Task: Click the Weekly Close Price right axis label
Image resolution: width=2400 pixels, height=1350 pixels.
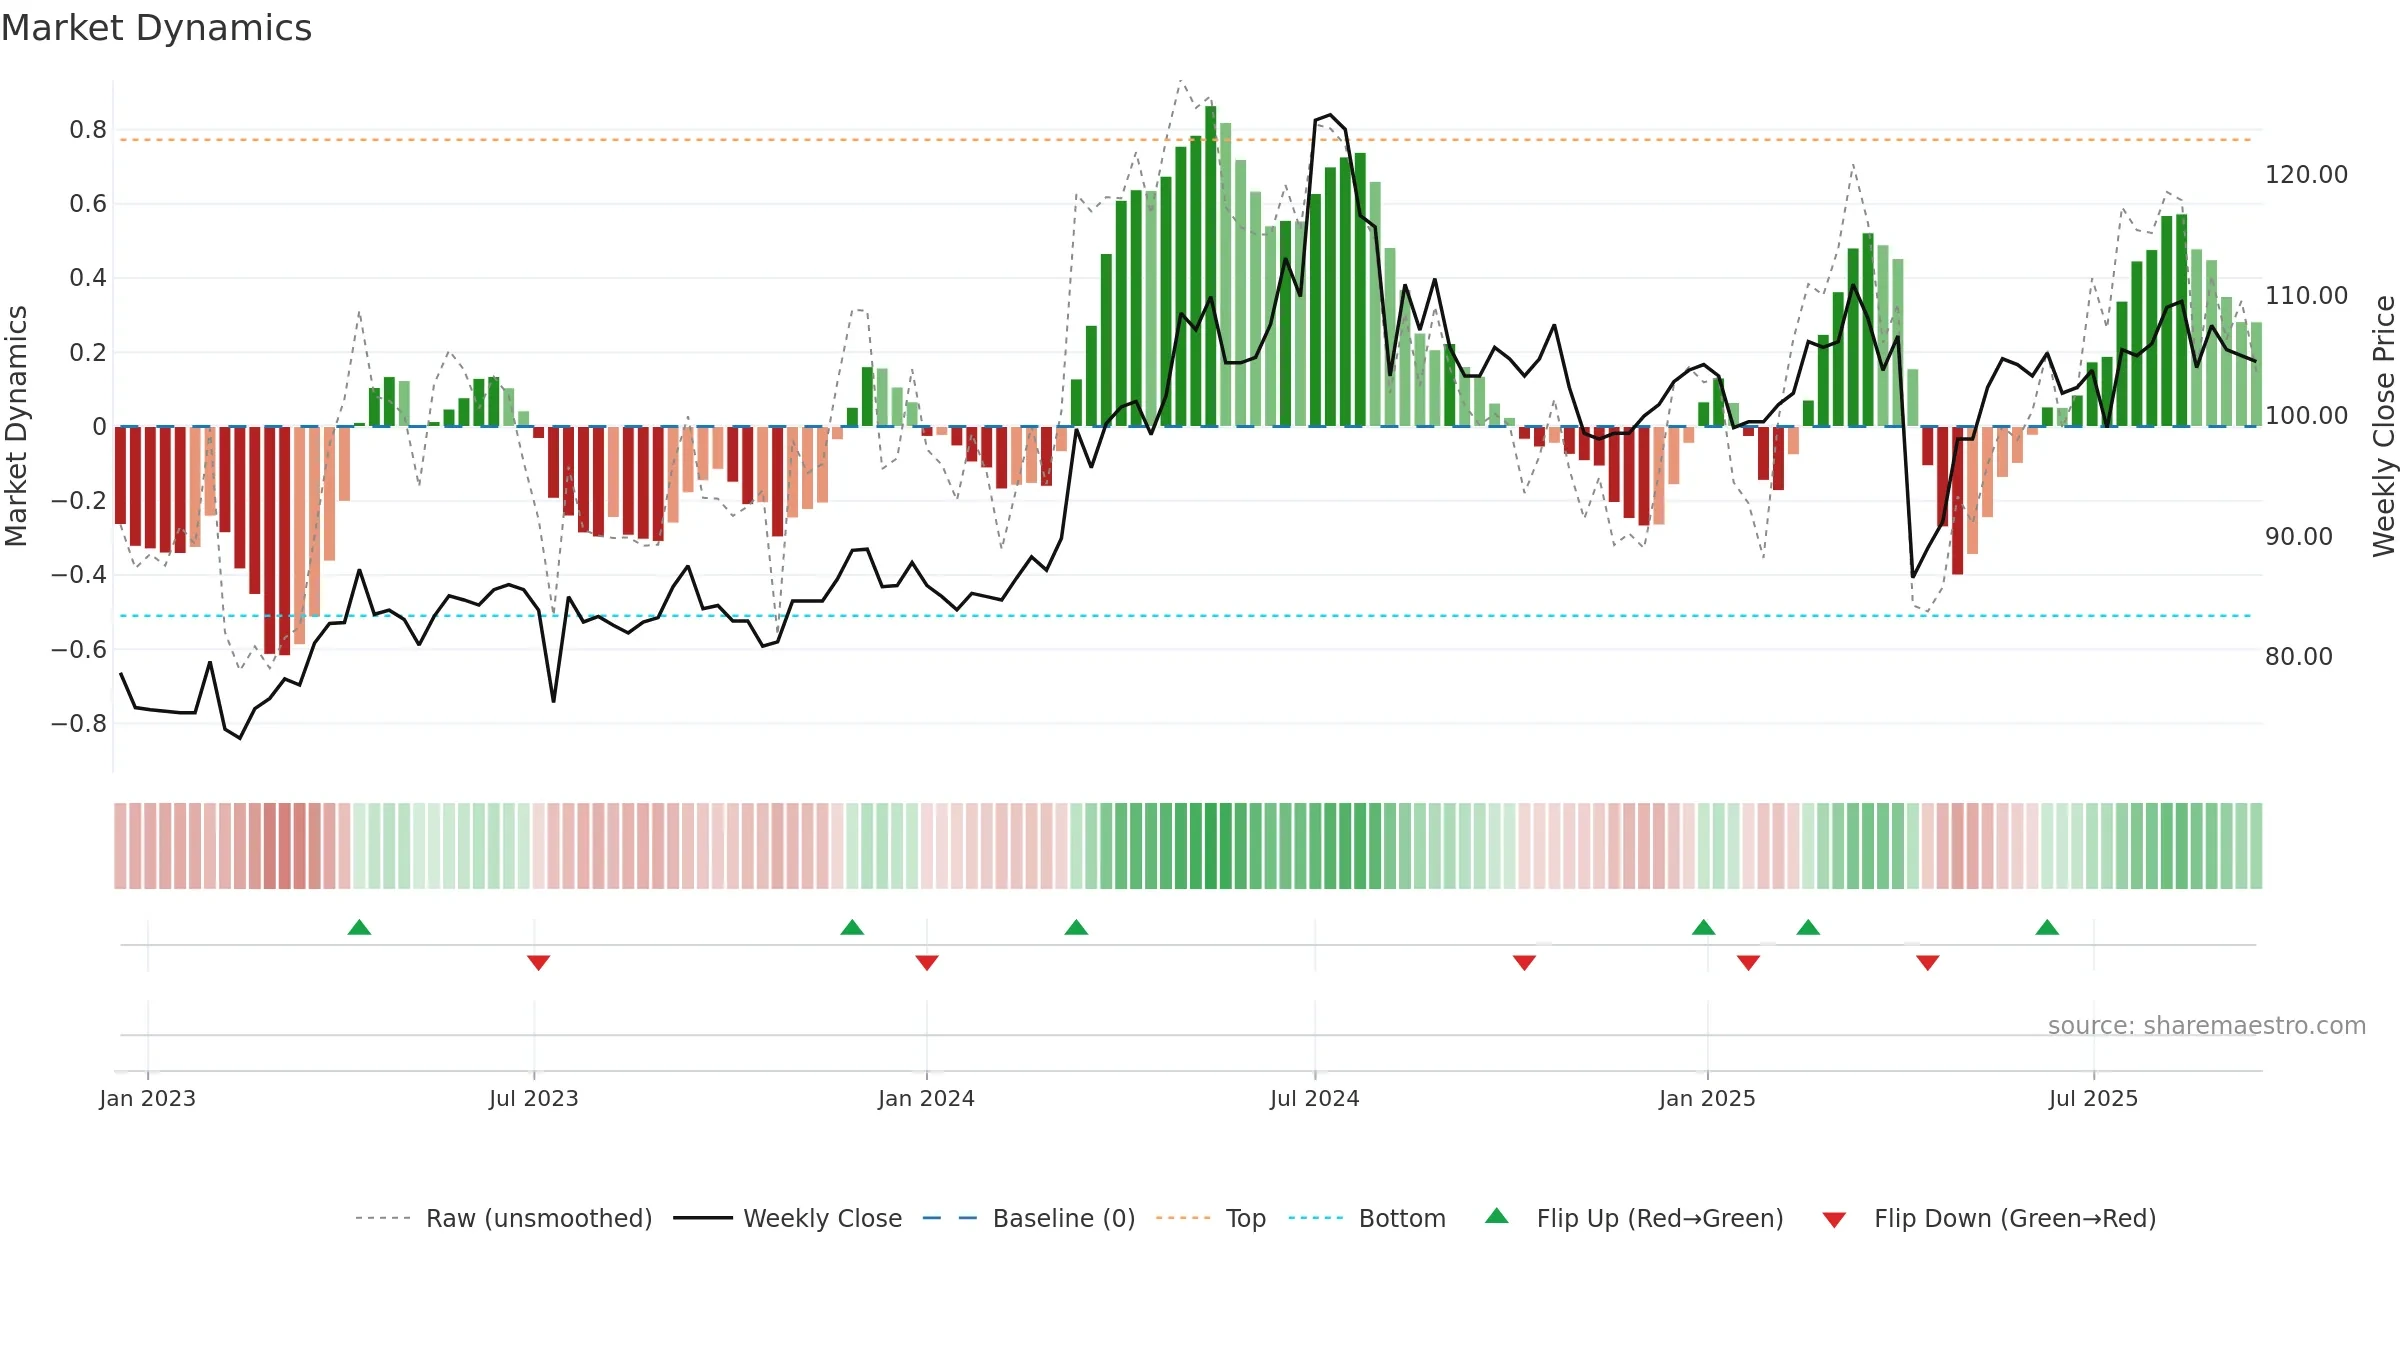Action: click(x=2384, y=426)
